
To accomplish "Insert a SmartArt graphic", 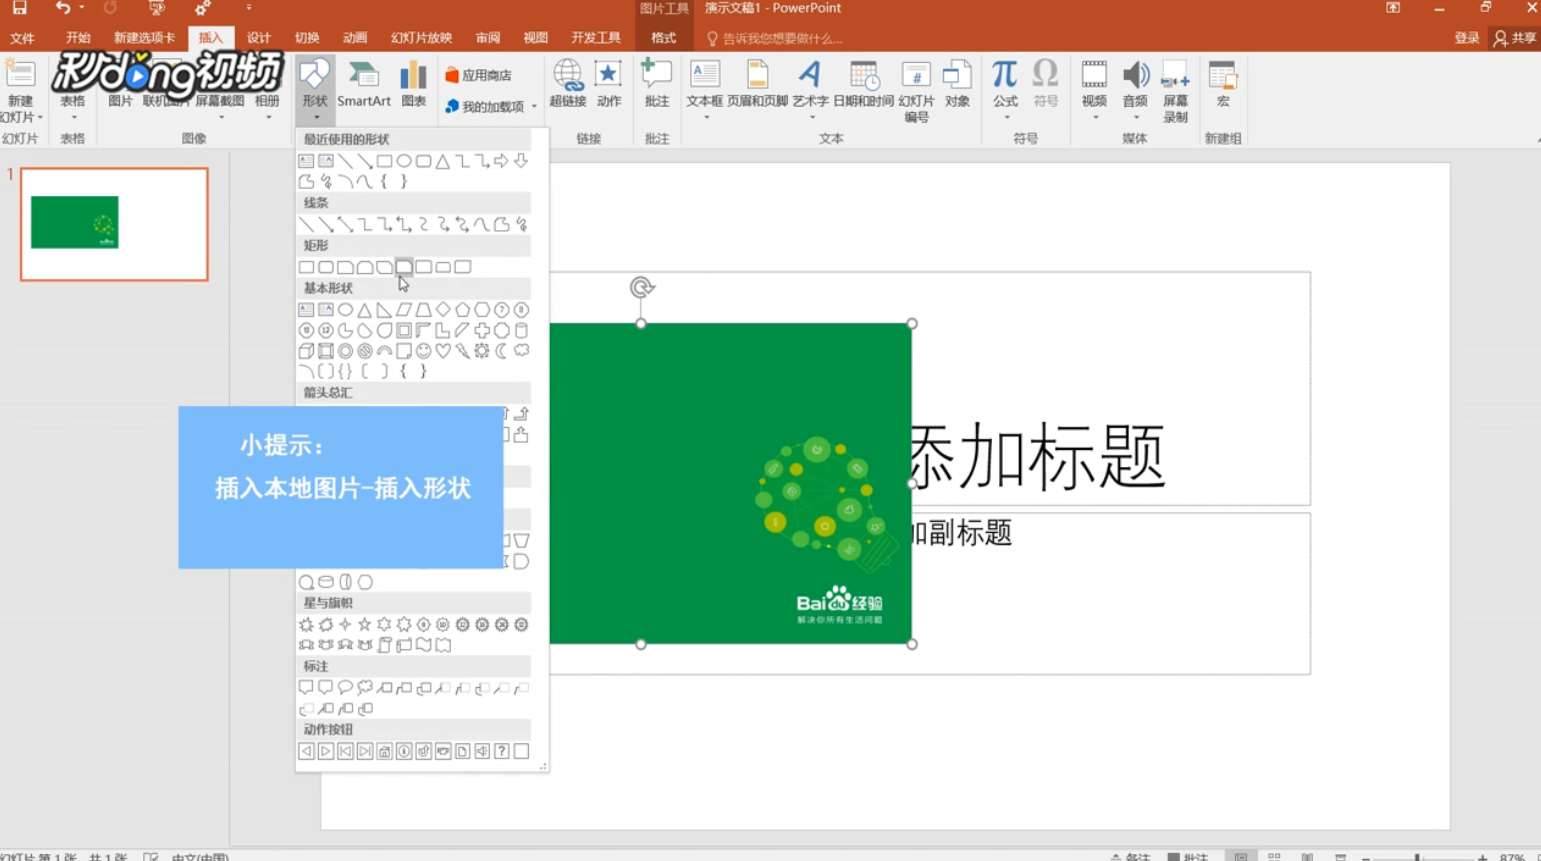I will (x=364, y=84).
